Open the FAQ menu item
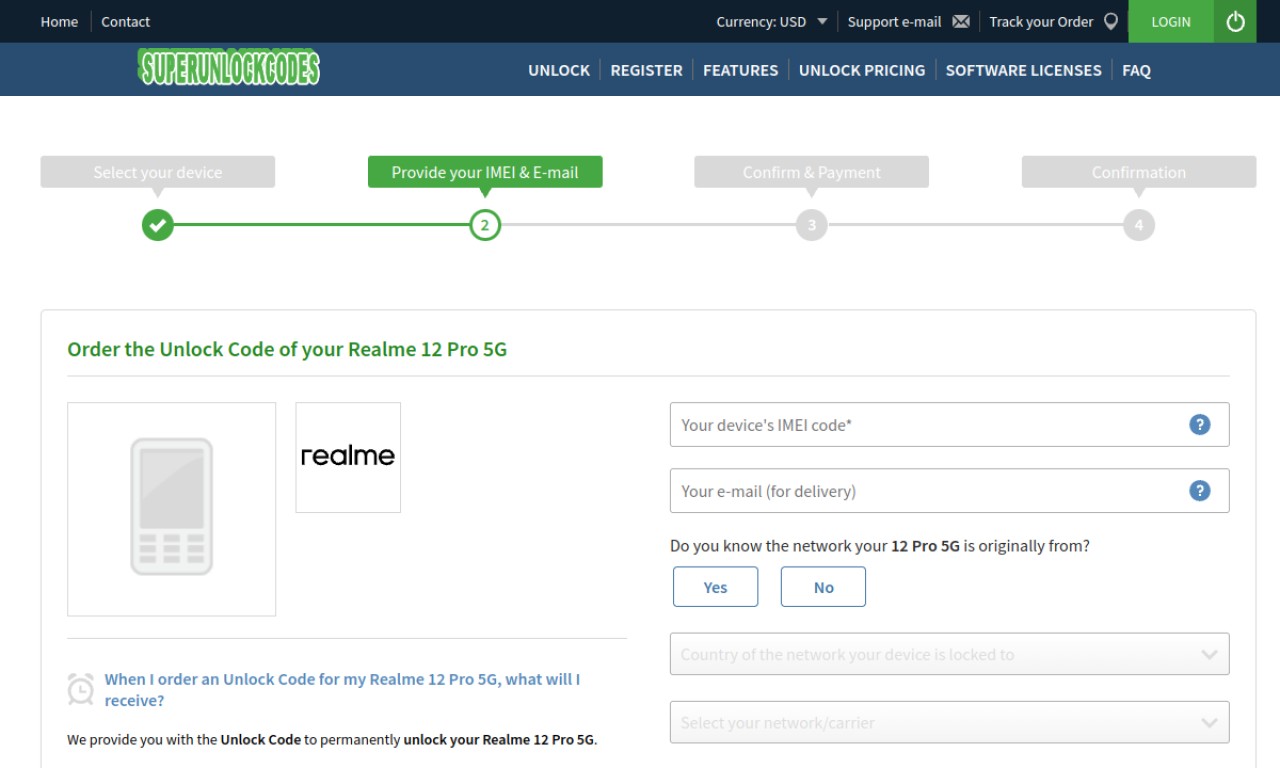This screenshot has height=768, width=1280. click(1136, 70)
